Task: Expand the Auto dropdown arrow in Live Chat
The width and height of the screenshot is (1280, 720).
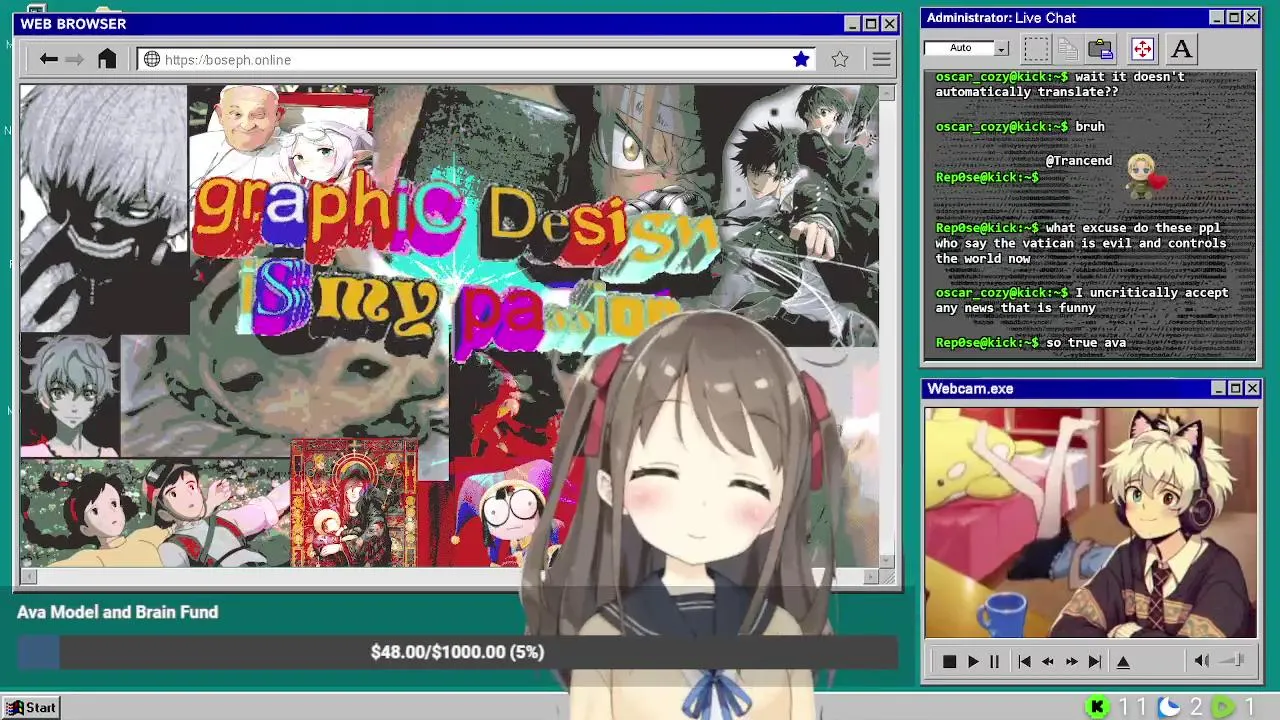Action: (1001, 48)
